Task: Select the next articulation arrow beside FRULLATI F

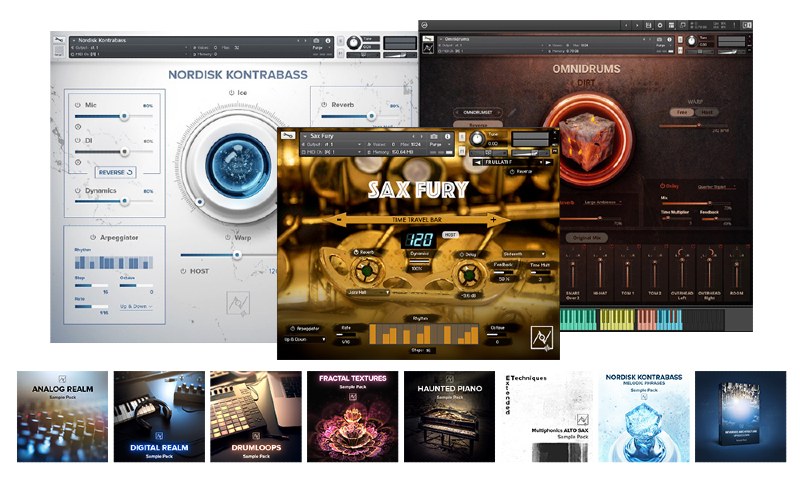Action: (548, 162)
